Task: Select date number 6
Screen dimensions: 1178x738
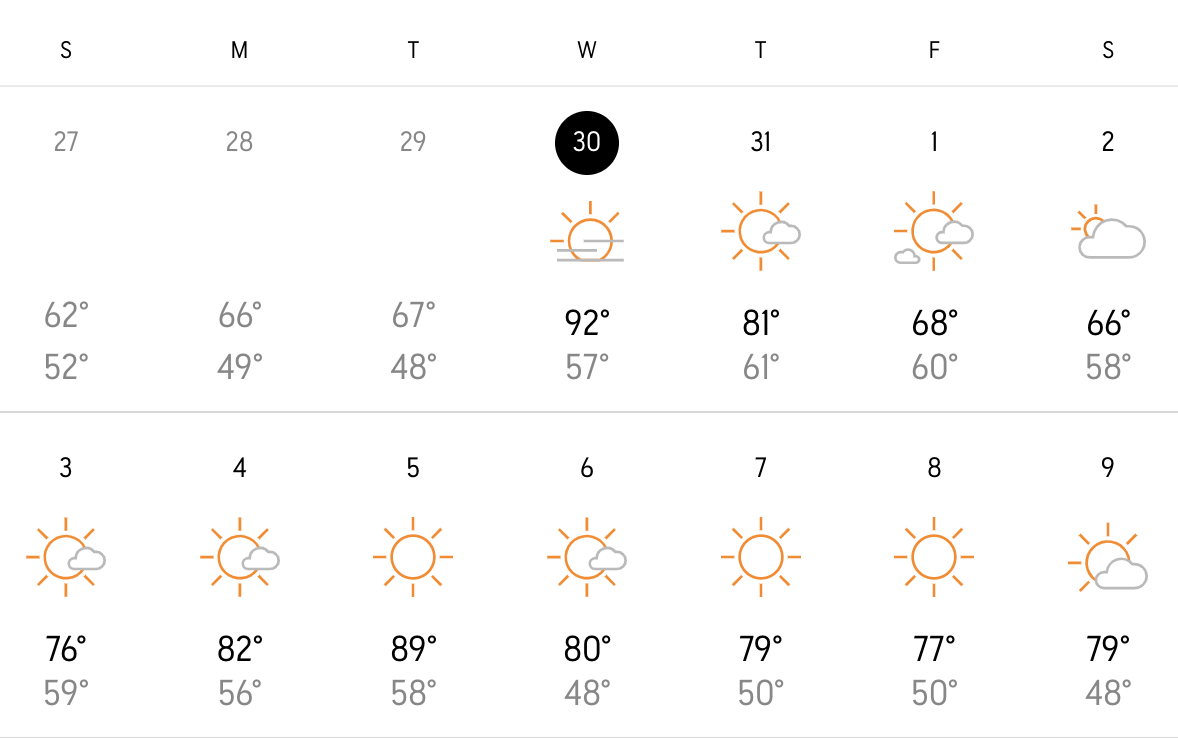Action: pos(587,467)
